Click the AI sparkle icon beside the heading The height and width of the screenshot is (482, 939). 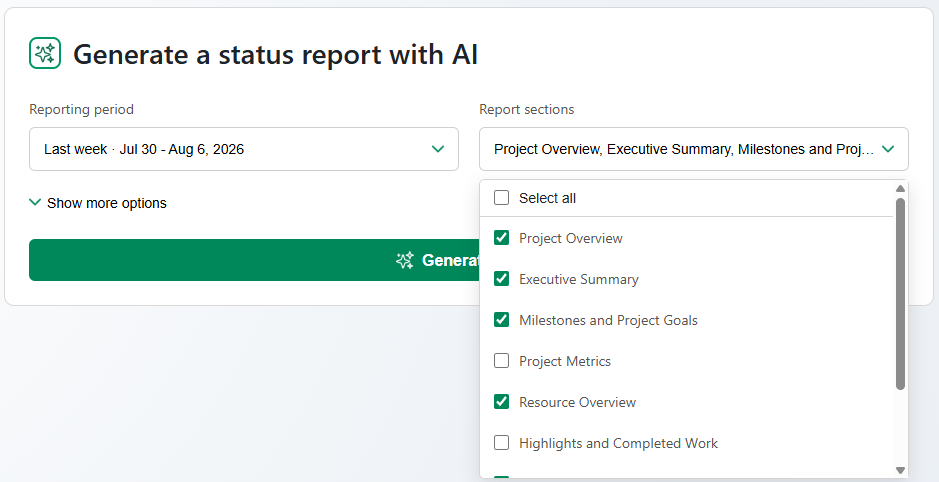tap(45, 53)
